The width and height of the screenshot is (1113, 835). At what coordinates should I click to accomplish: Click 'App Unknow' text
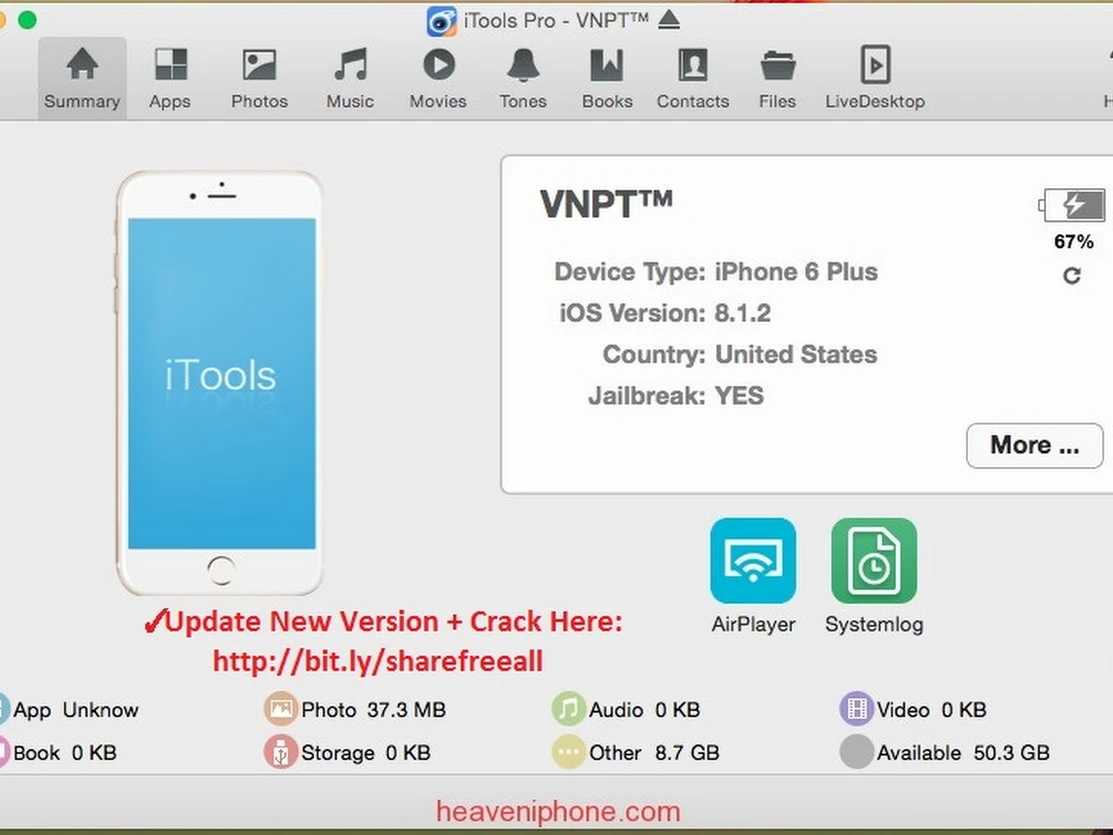(x=76, y=710)
